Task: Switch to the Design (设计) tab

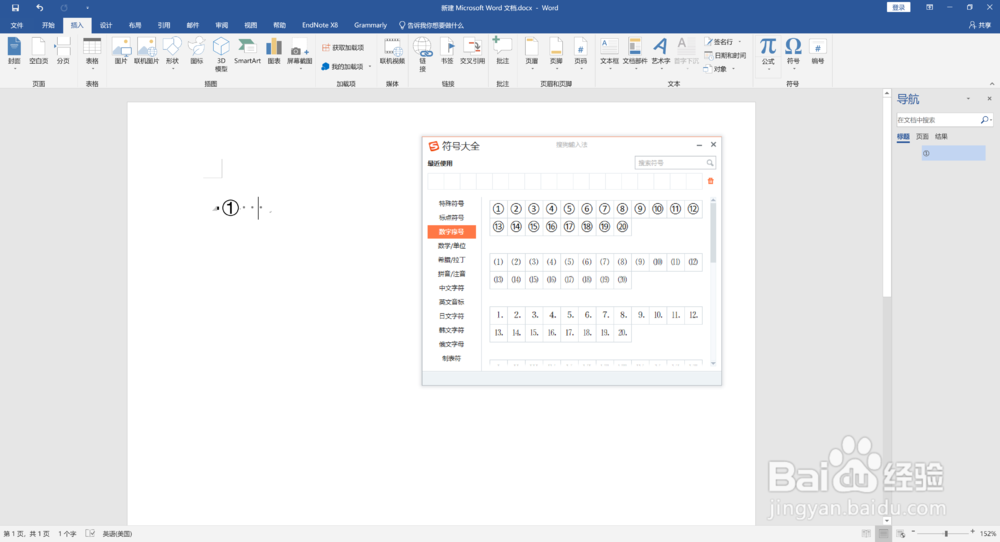Action: click(106, 26)
